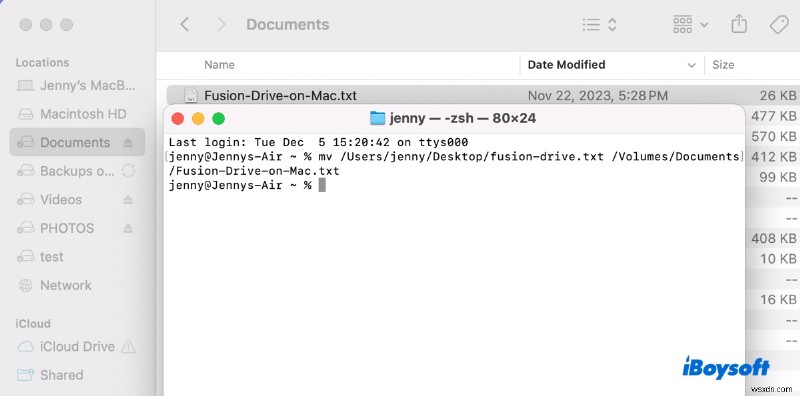Eject the PHOTOS volume

tap(128, 228)
